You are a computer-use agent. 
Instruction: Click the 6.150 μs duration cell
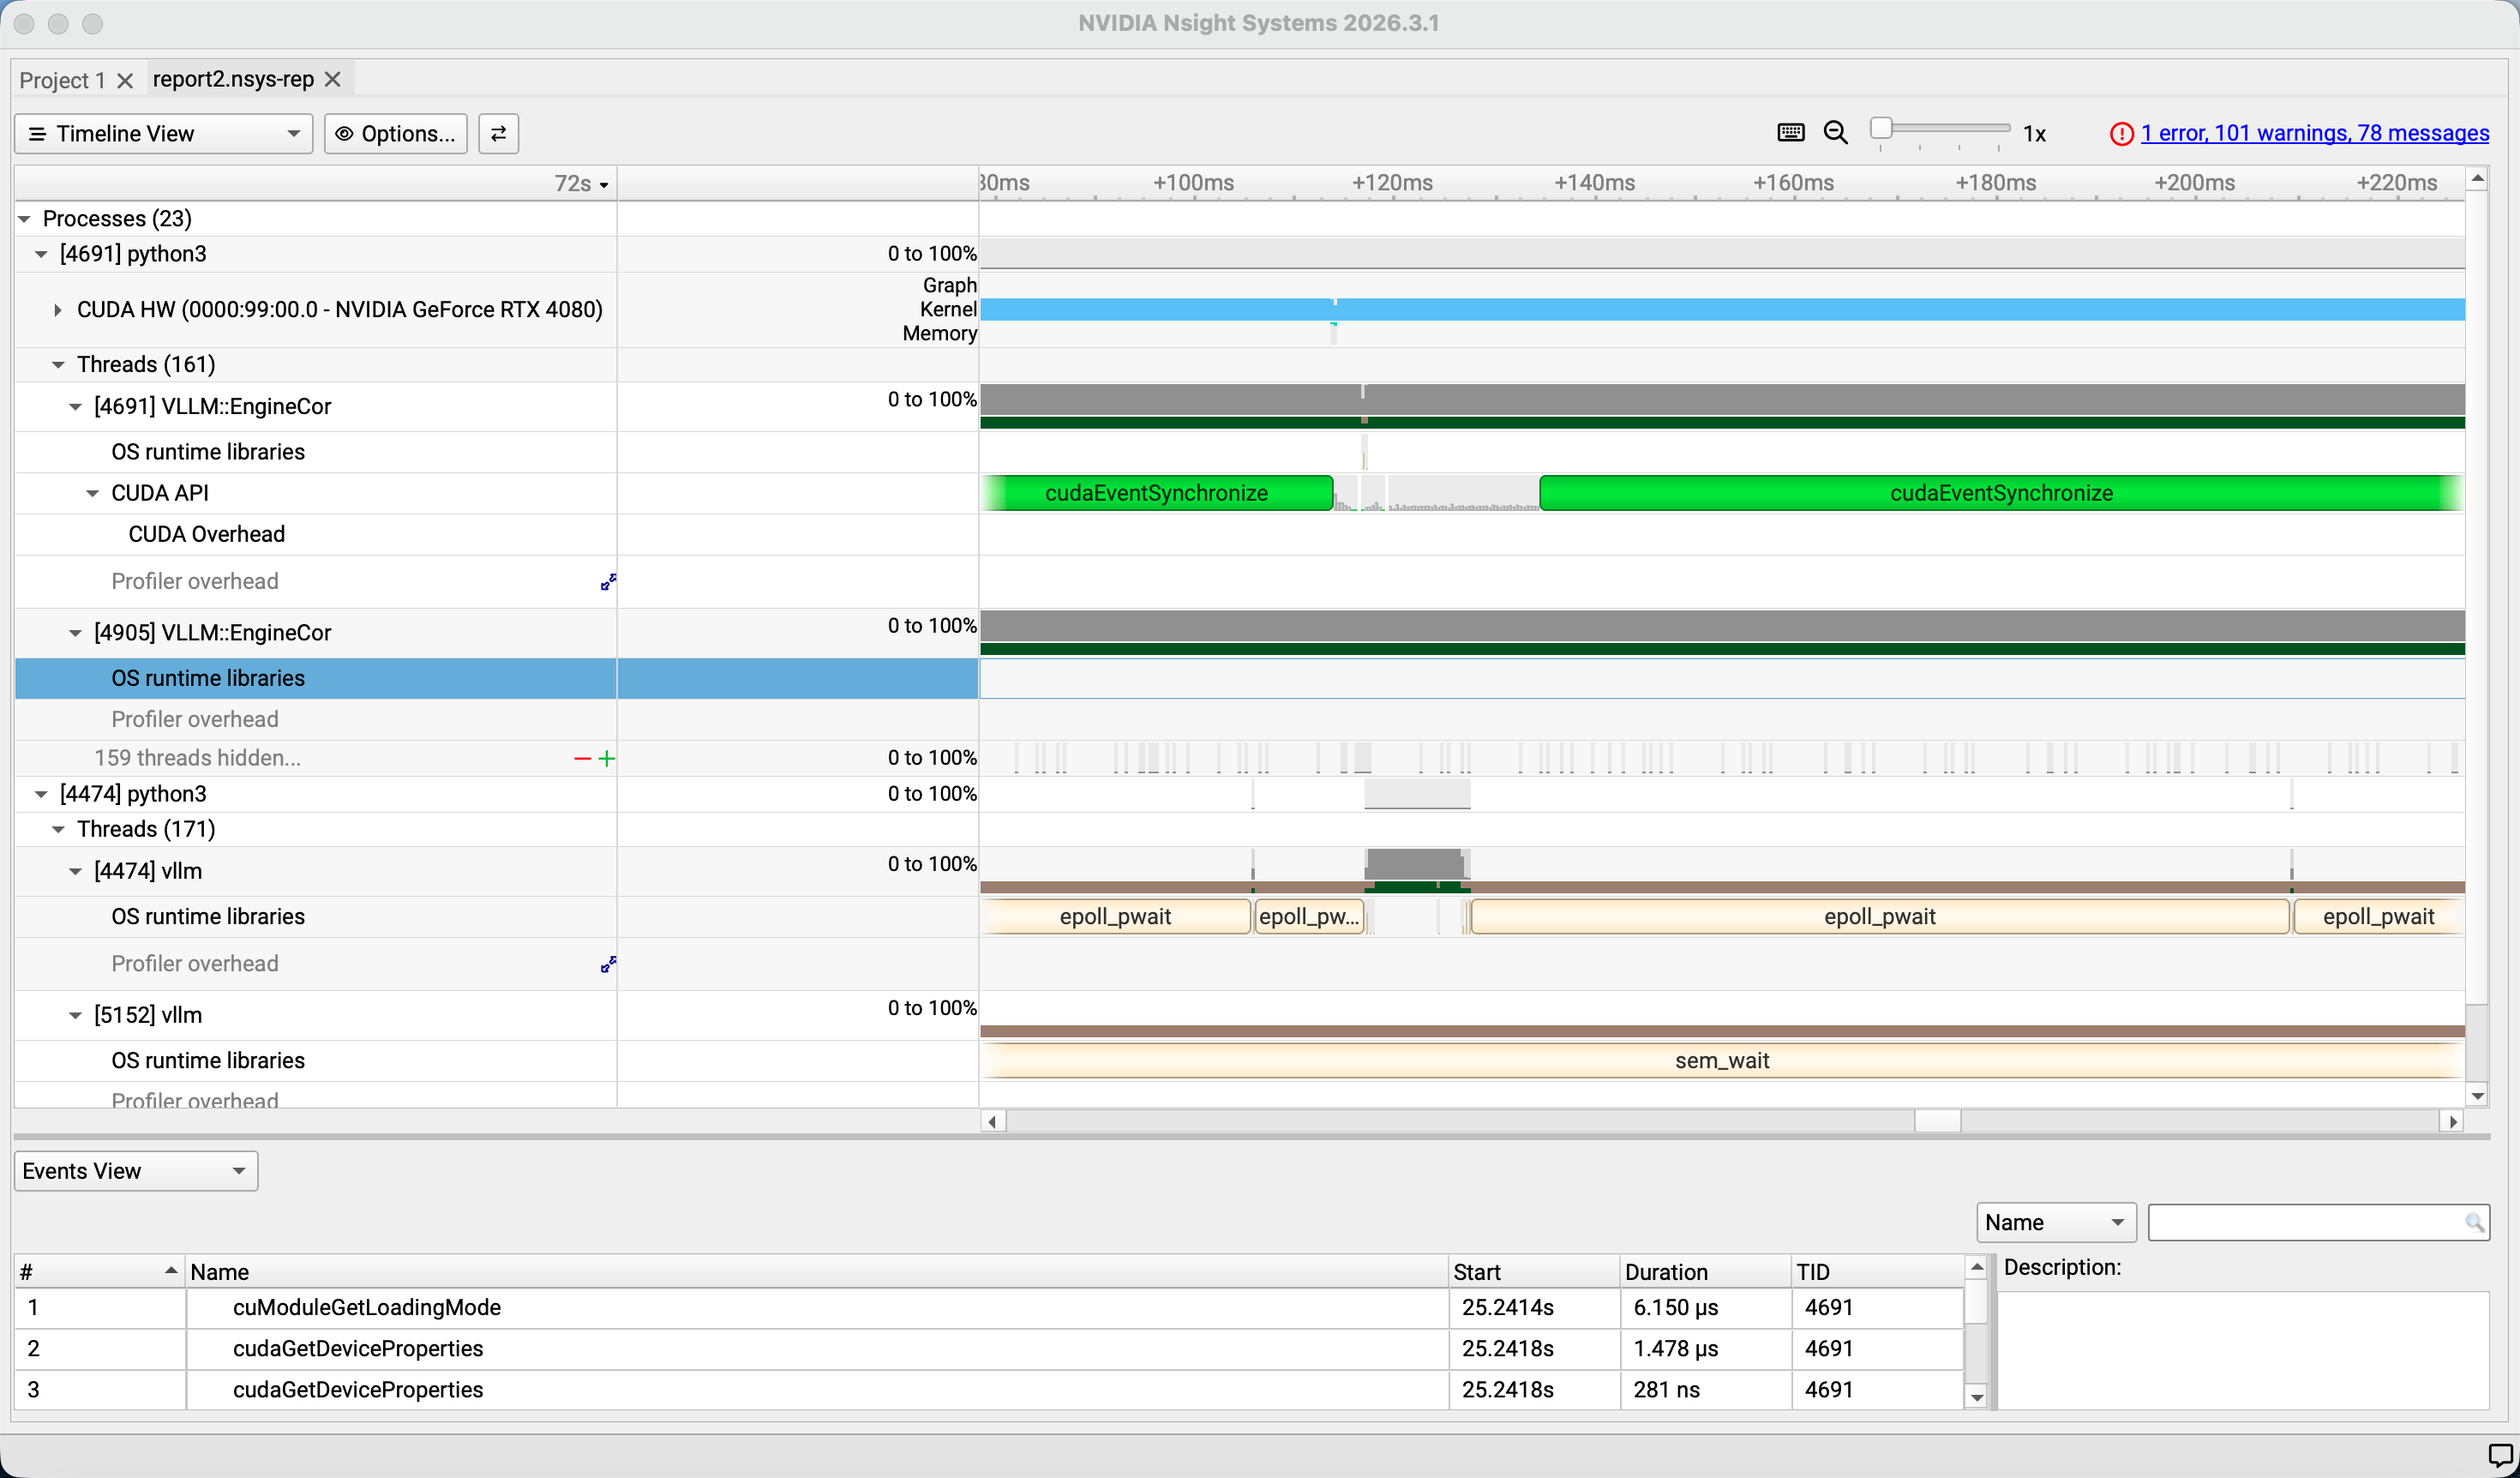point(1705,1307)
